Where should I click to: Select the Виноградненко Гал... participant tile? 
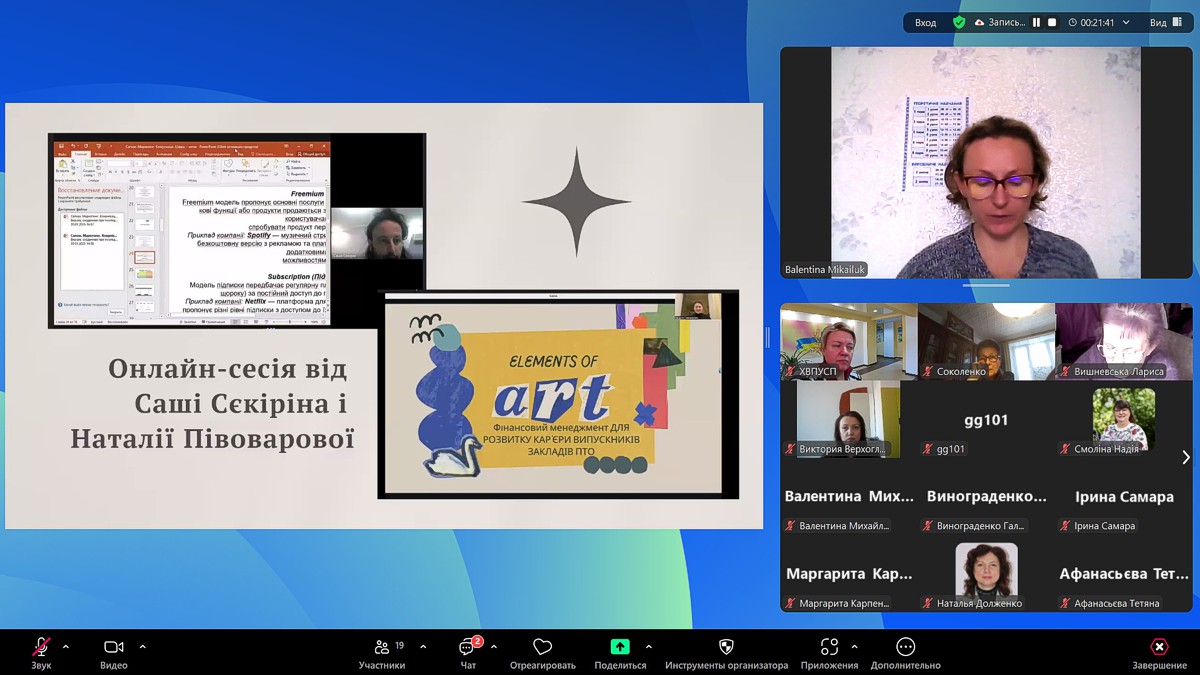986,497
